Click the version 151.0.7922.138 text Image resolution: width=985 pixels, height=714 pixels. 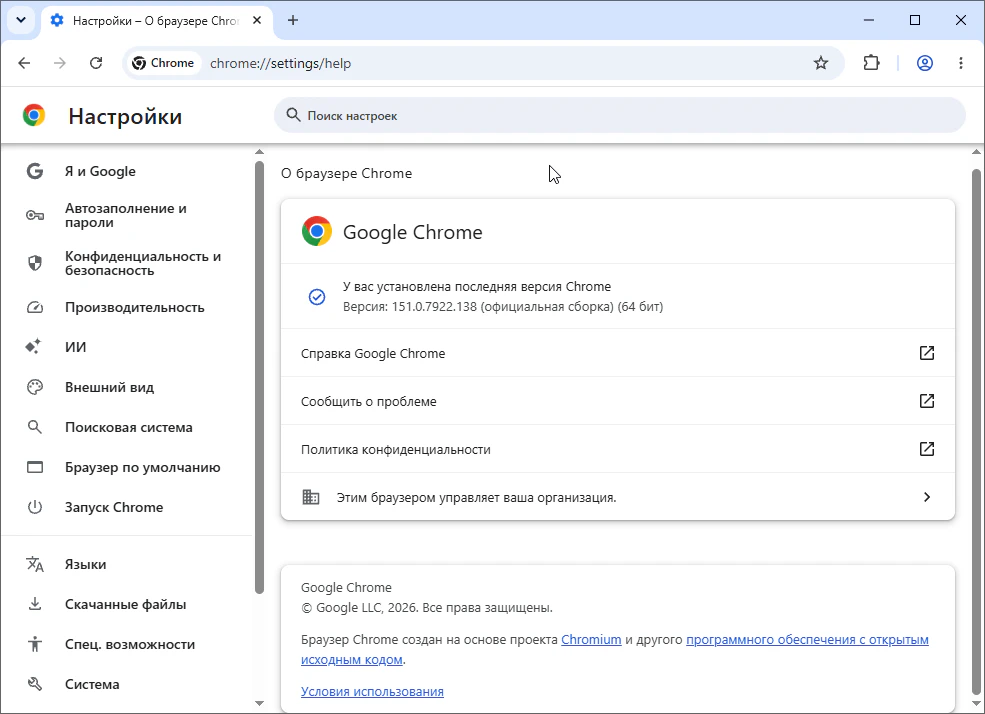tap(503, 306)
